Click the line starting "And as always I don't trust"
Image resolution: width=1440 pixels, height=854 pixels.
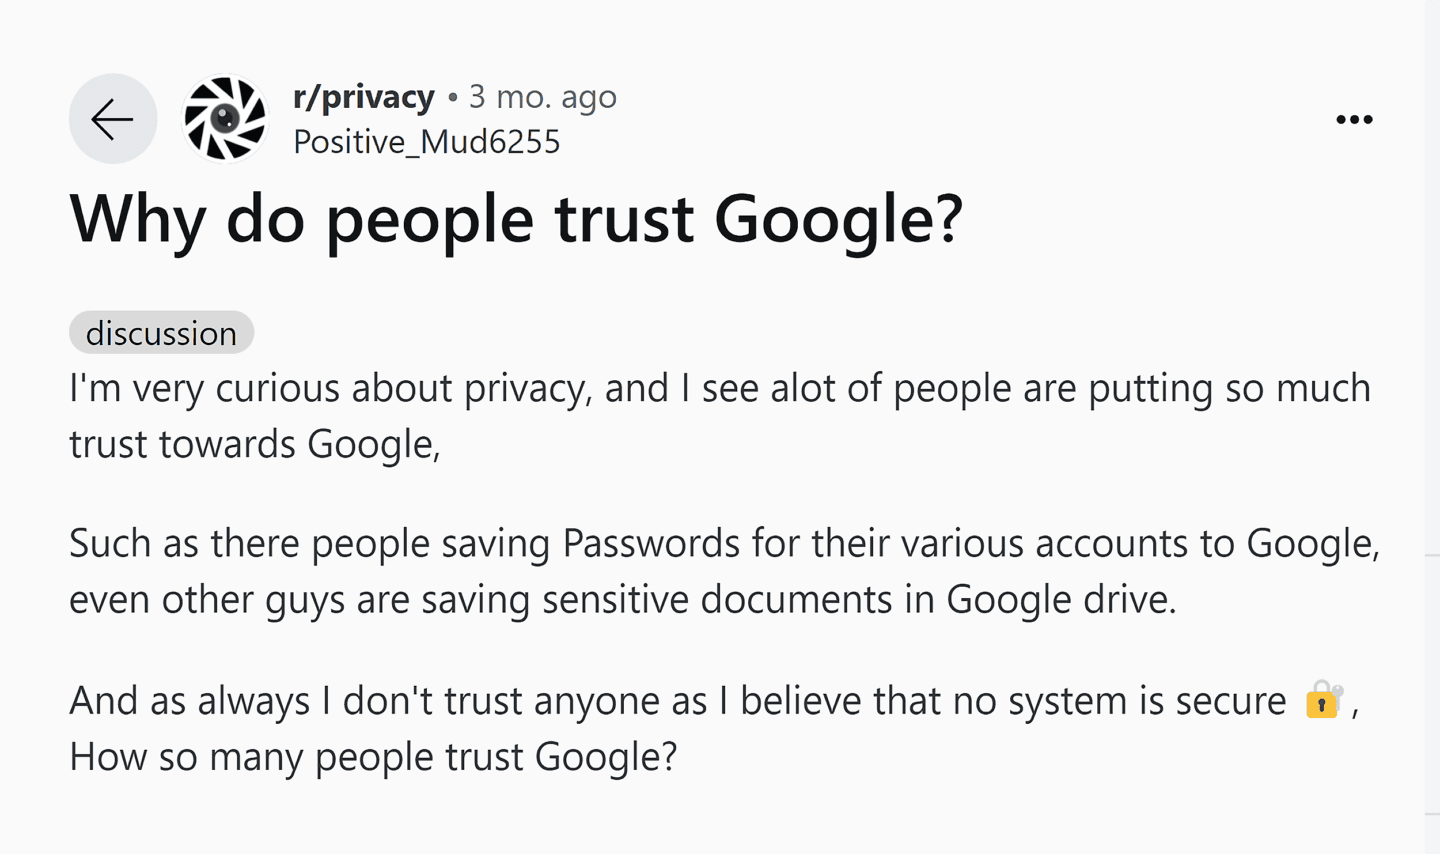[677, 701]
